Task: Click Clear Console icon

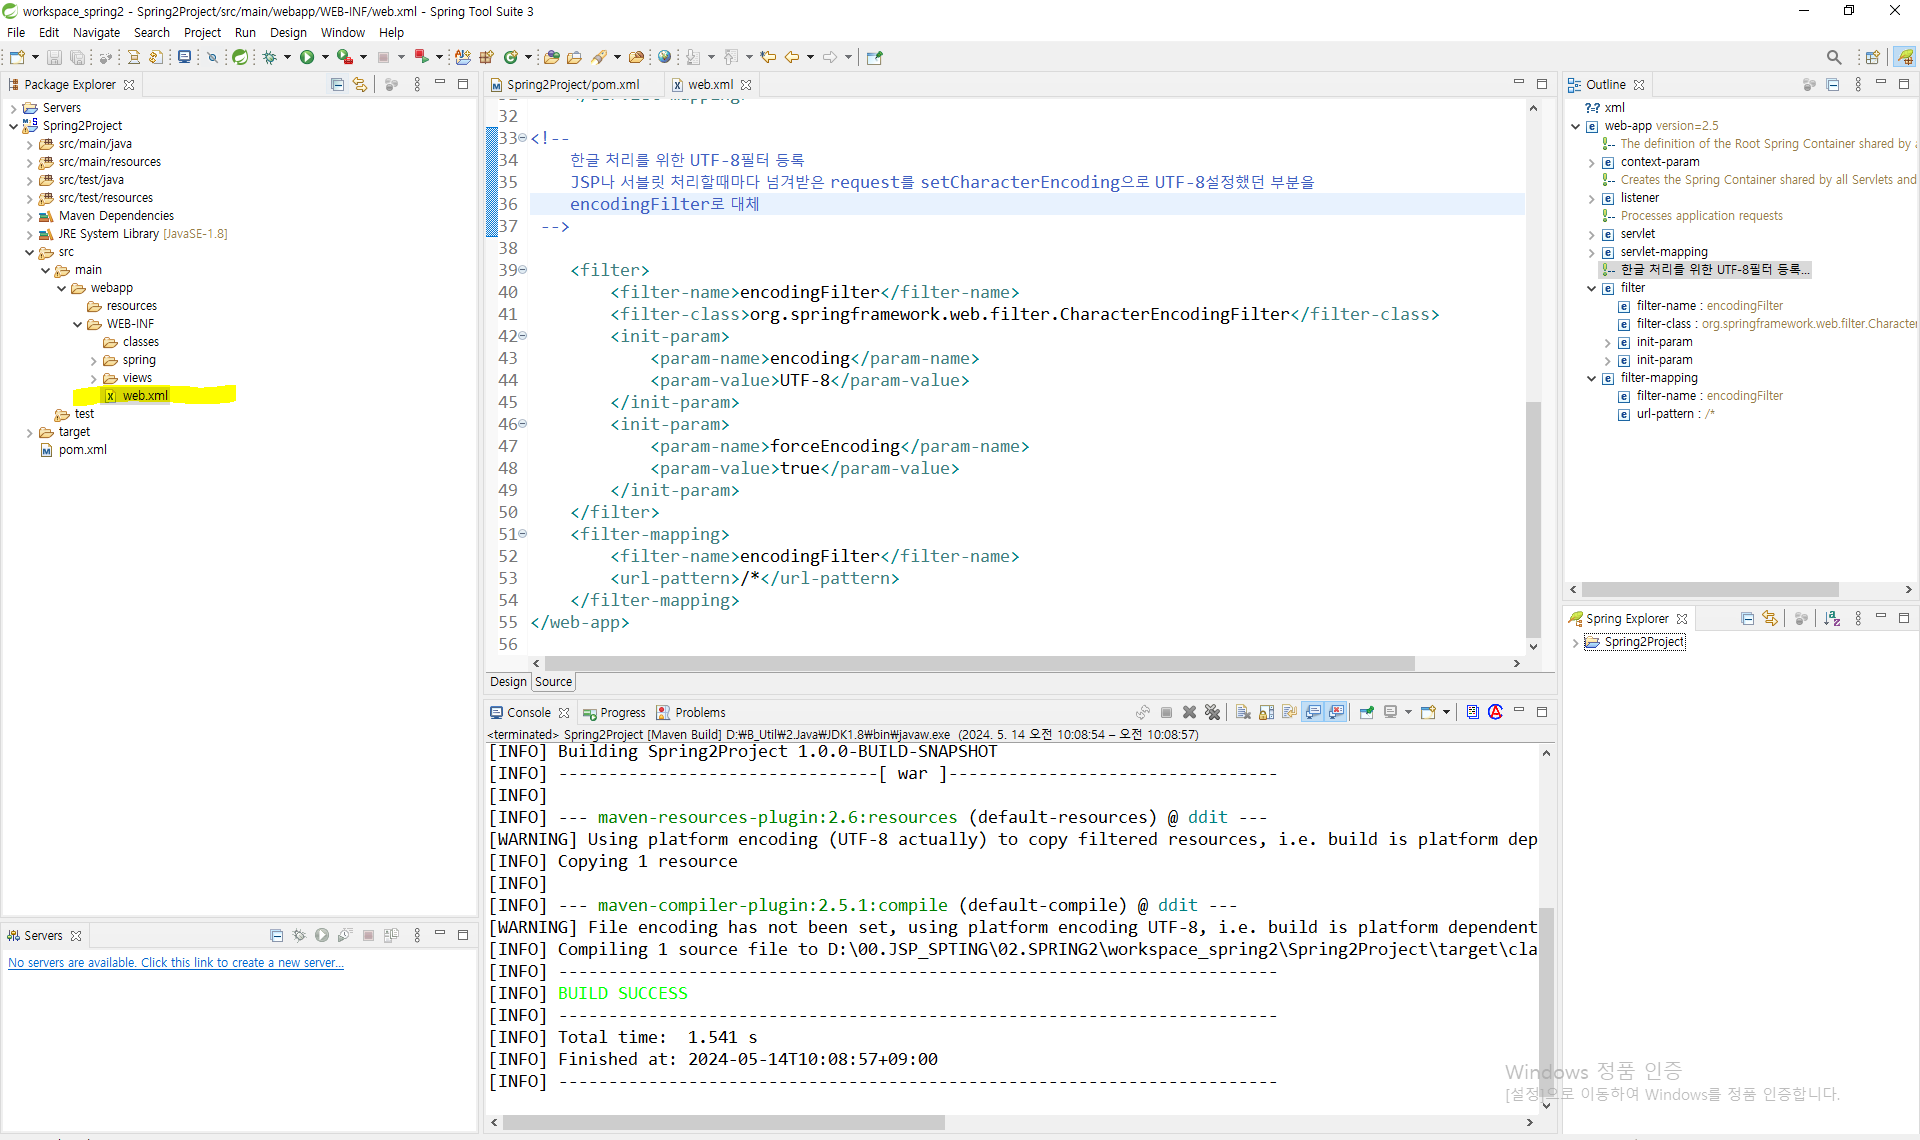Action: [x=1243, y=712]
